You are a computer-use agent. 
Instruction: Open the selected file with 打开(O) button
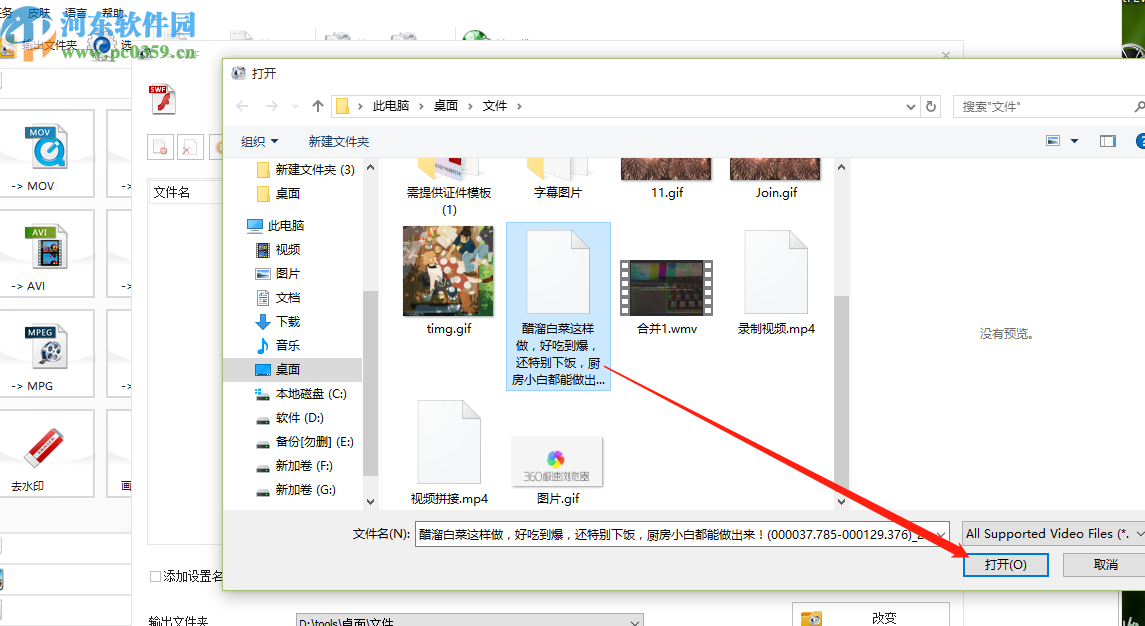click(1006, 565)
